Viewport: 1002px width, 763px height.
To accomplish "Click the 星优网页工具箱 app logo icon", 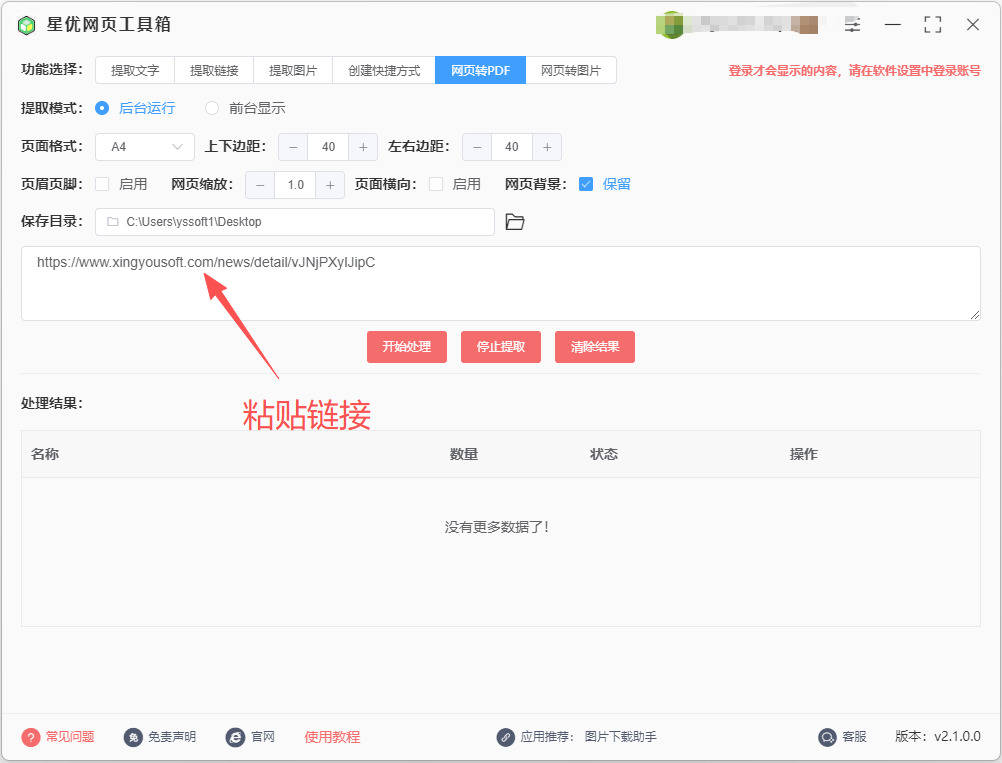I will point(26,25).
